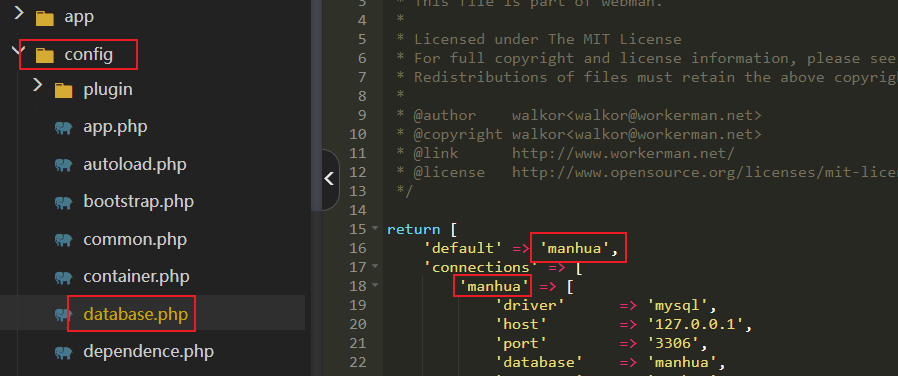The height and width of the screenshot is (376, 898).
Task: Click the PHP elephant icon beside database.php
Action: click(x=64, y=315)
